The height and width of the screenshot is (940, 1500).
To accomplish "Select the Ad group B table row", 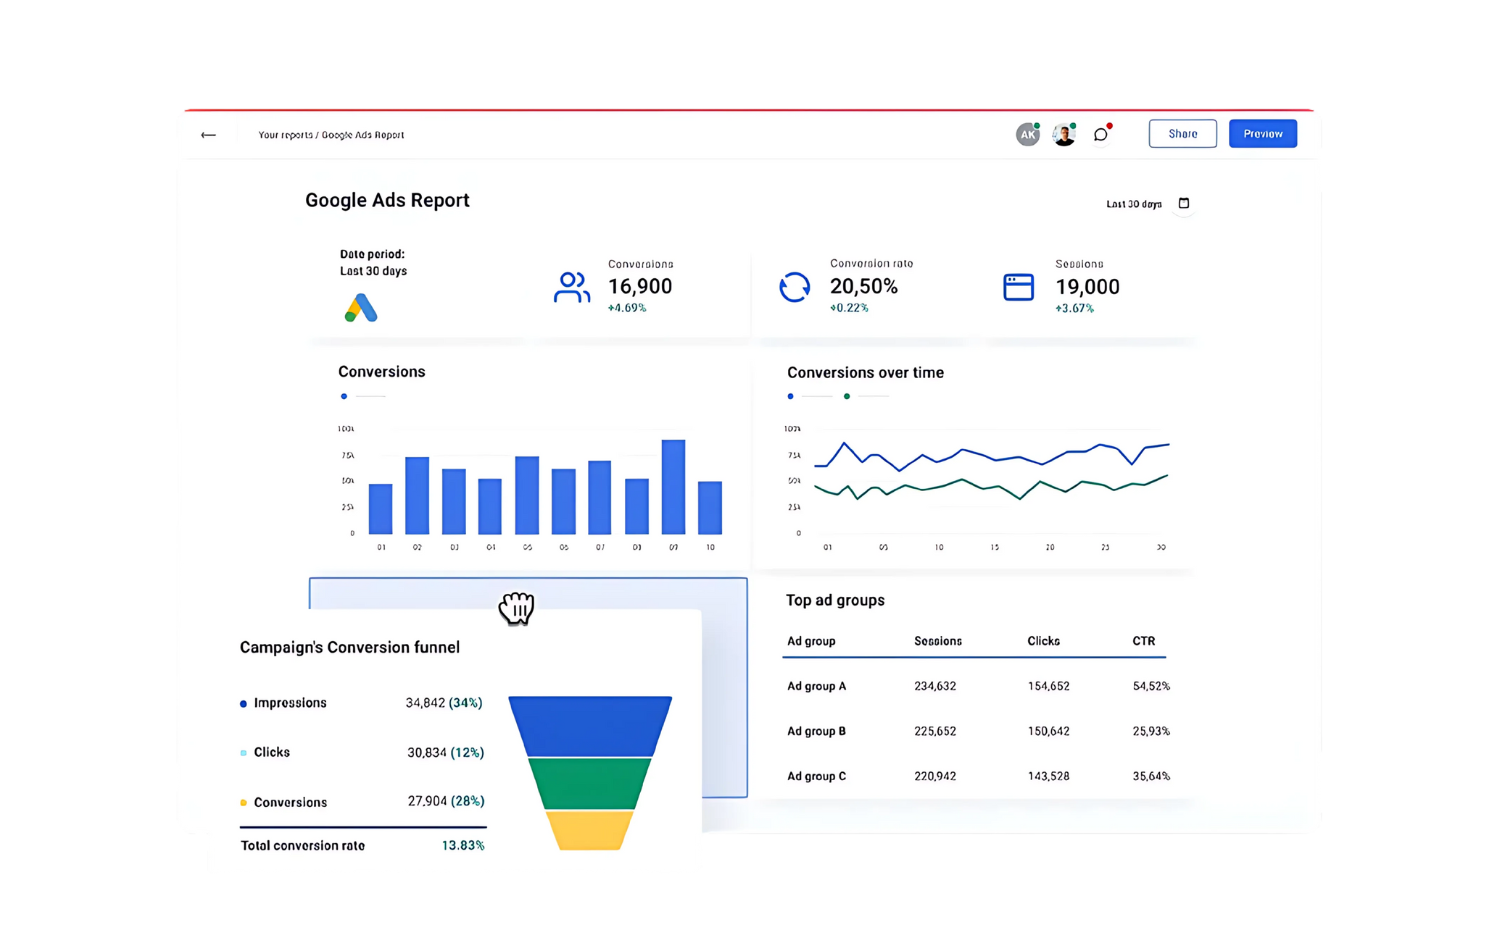I will [x=975, y=731].
